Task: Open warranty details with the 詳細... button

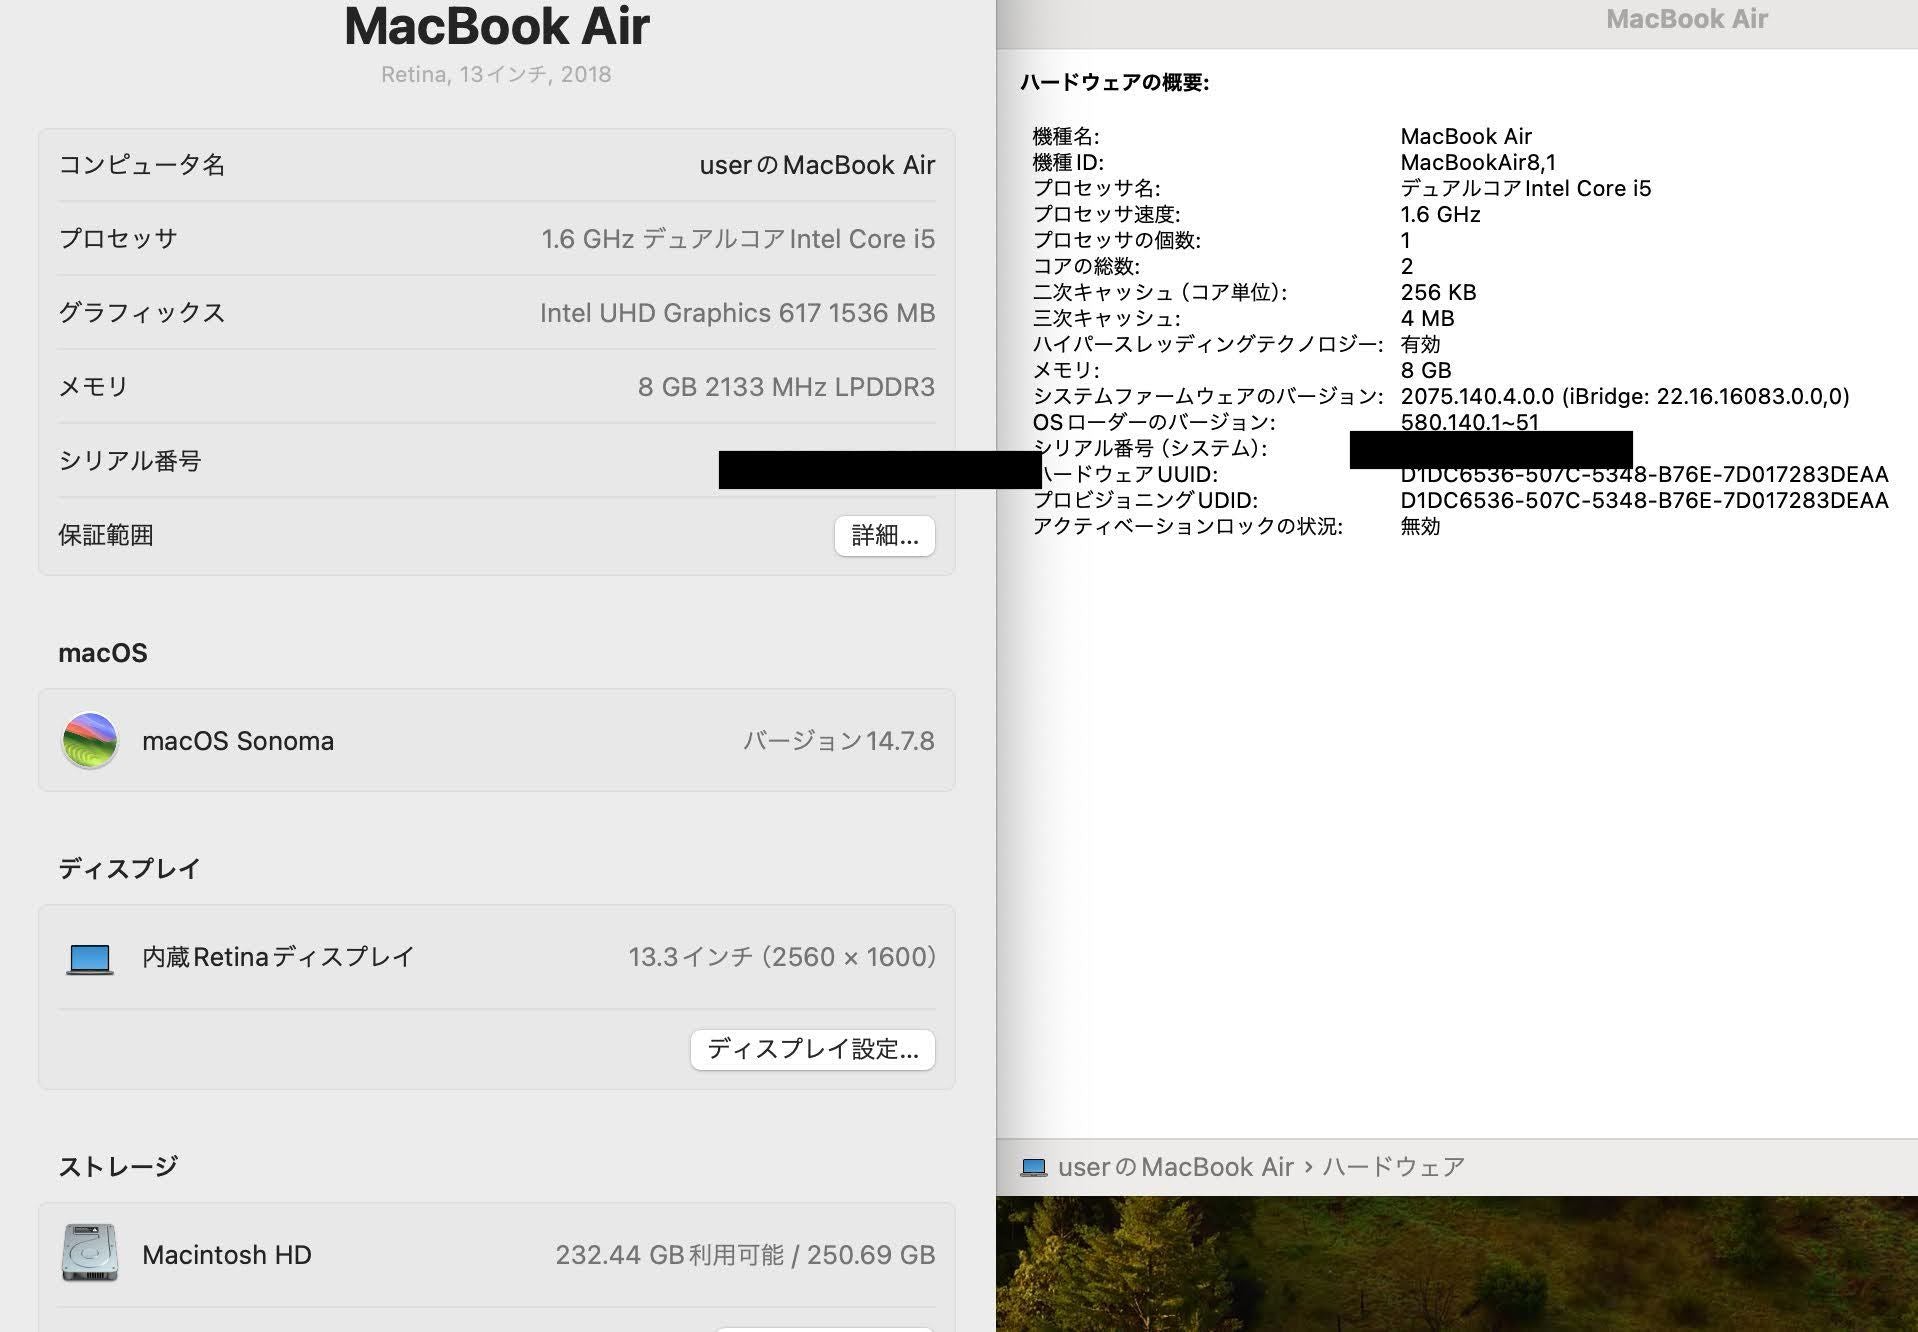Action: tap(884, 536)
